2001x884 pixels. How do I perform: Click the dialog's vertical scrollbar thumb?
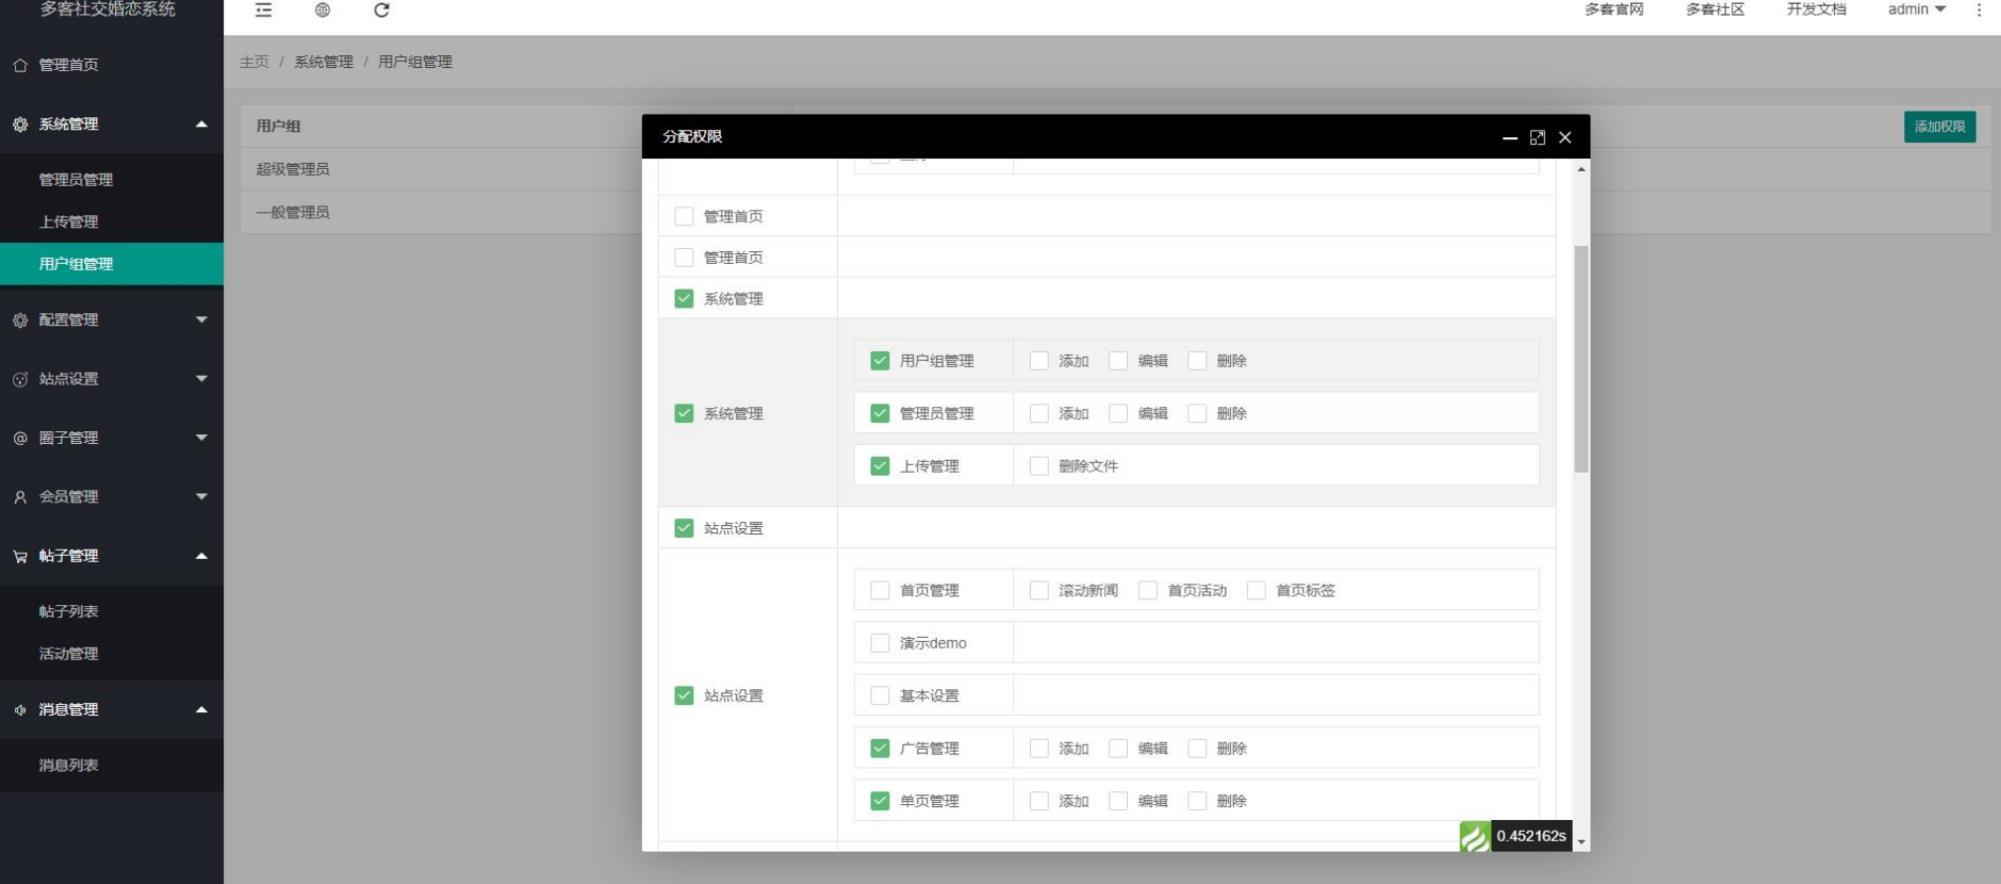pyautogui.click(x=1581, y=358)
